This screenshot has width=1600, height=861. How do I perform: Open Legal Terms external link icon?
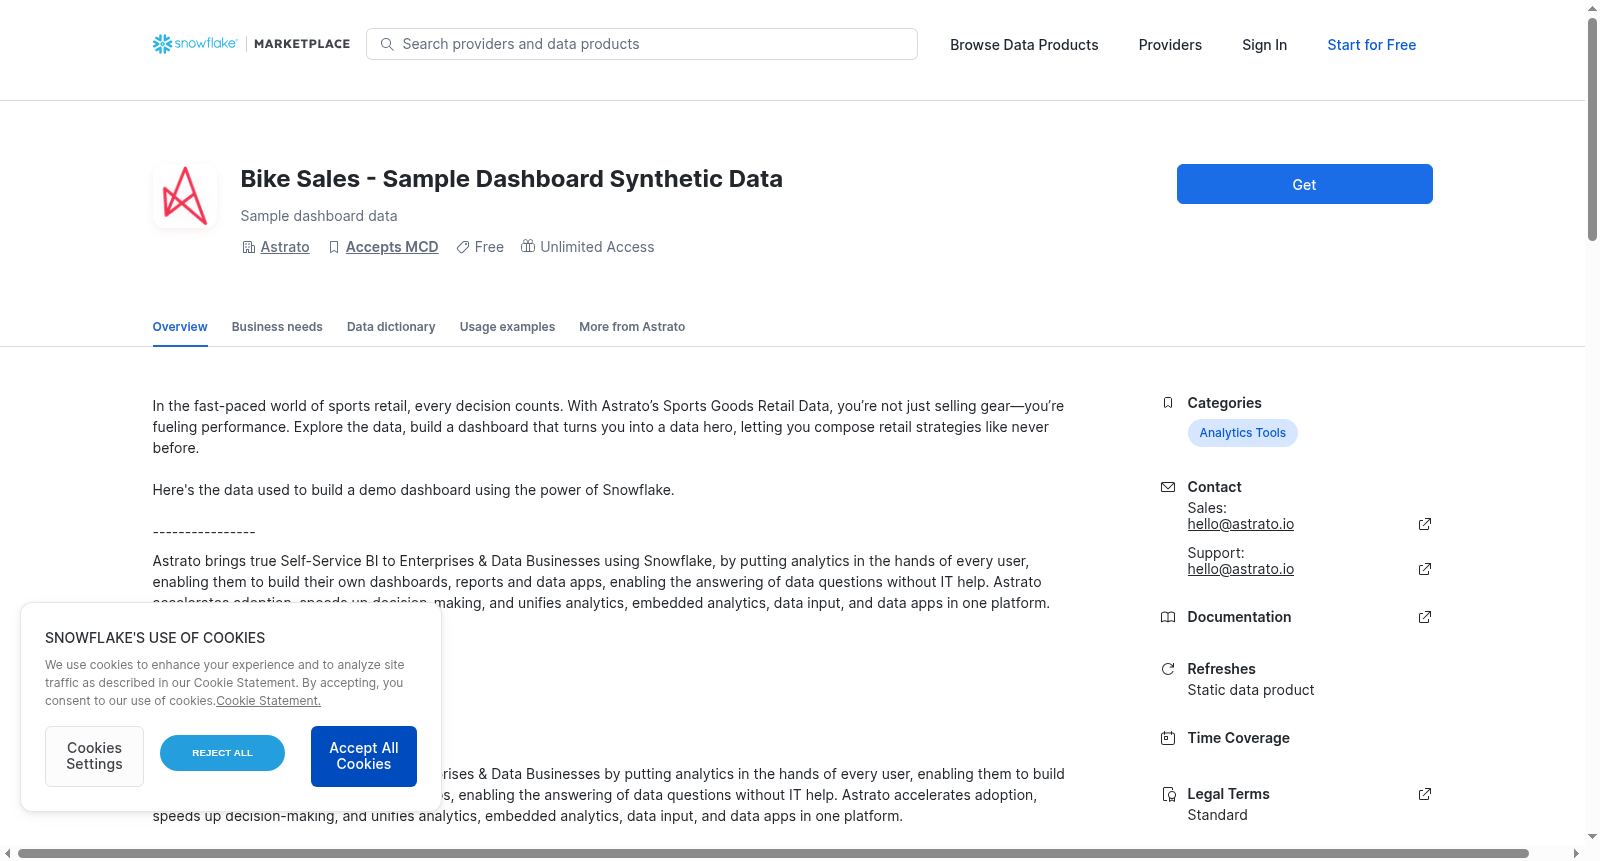point(1425,794)
